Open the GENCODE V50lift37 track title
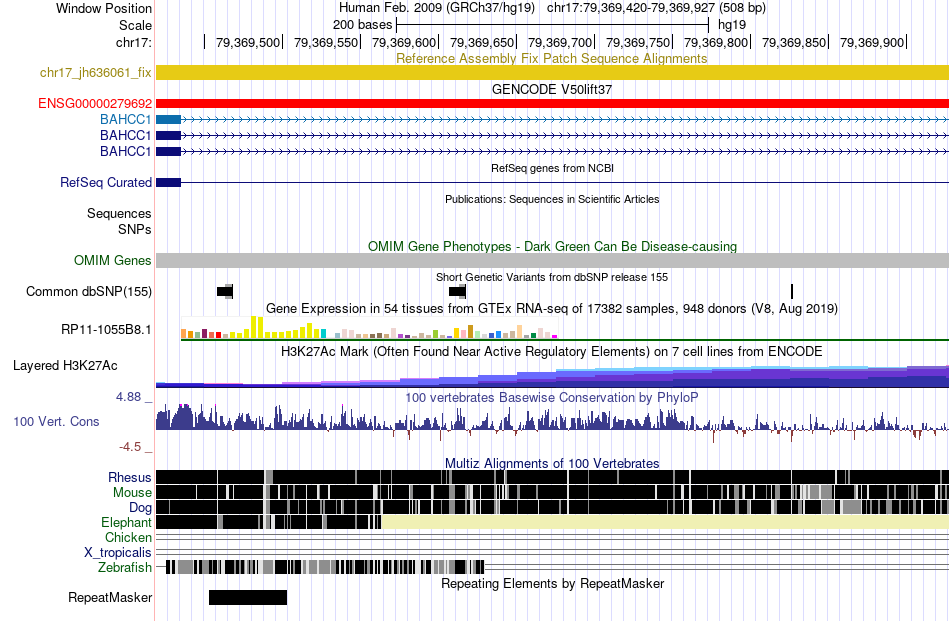The width and height of the screenshot is (950, 621). (x=552, y=90)
